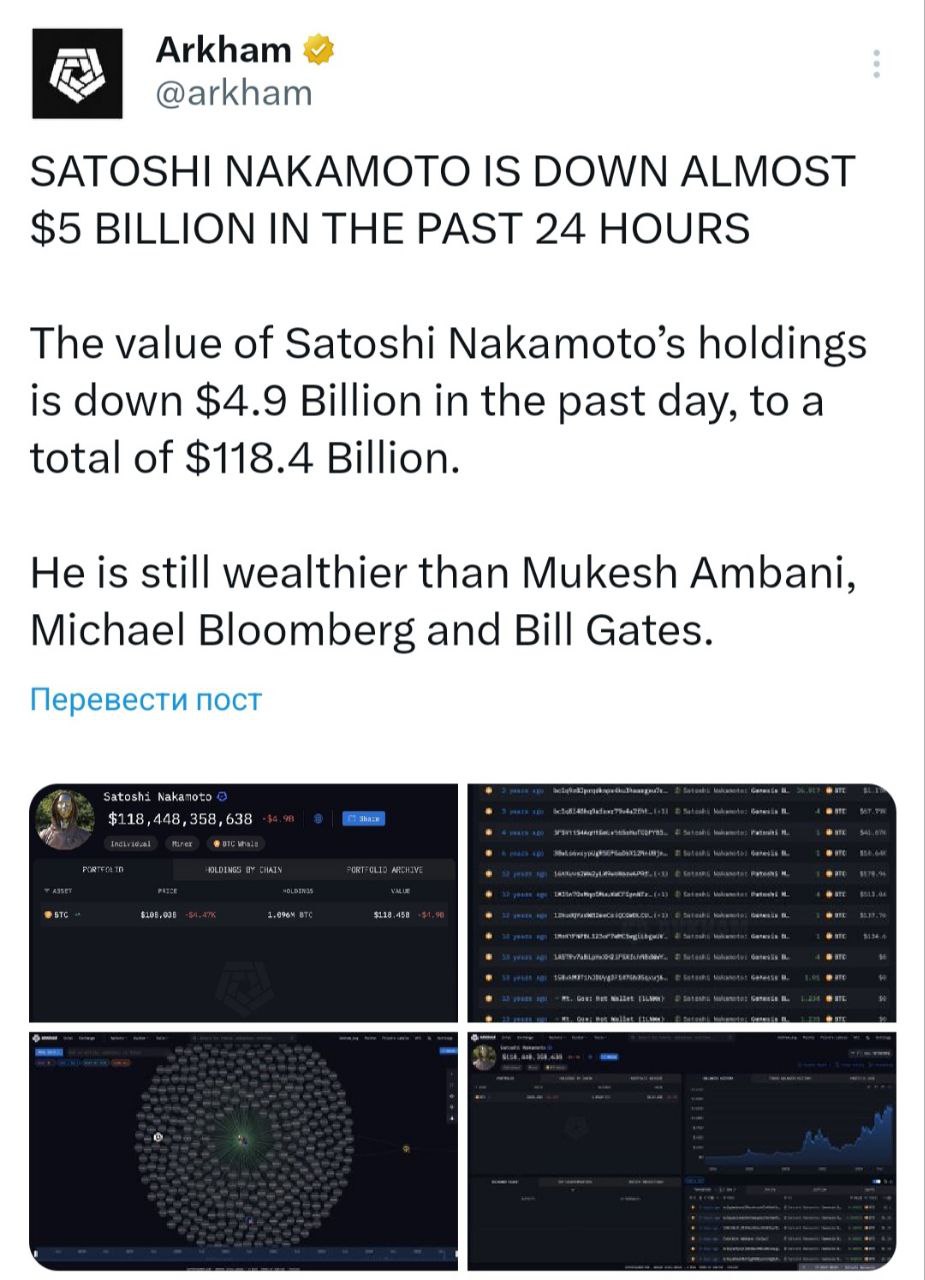Translate the post via "Перевести пост"
This screenshot has height=1280, width=925.
146,698
